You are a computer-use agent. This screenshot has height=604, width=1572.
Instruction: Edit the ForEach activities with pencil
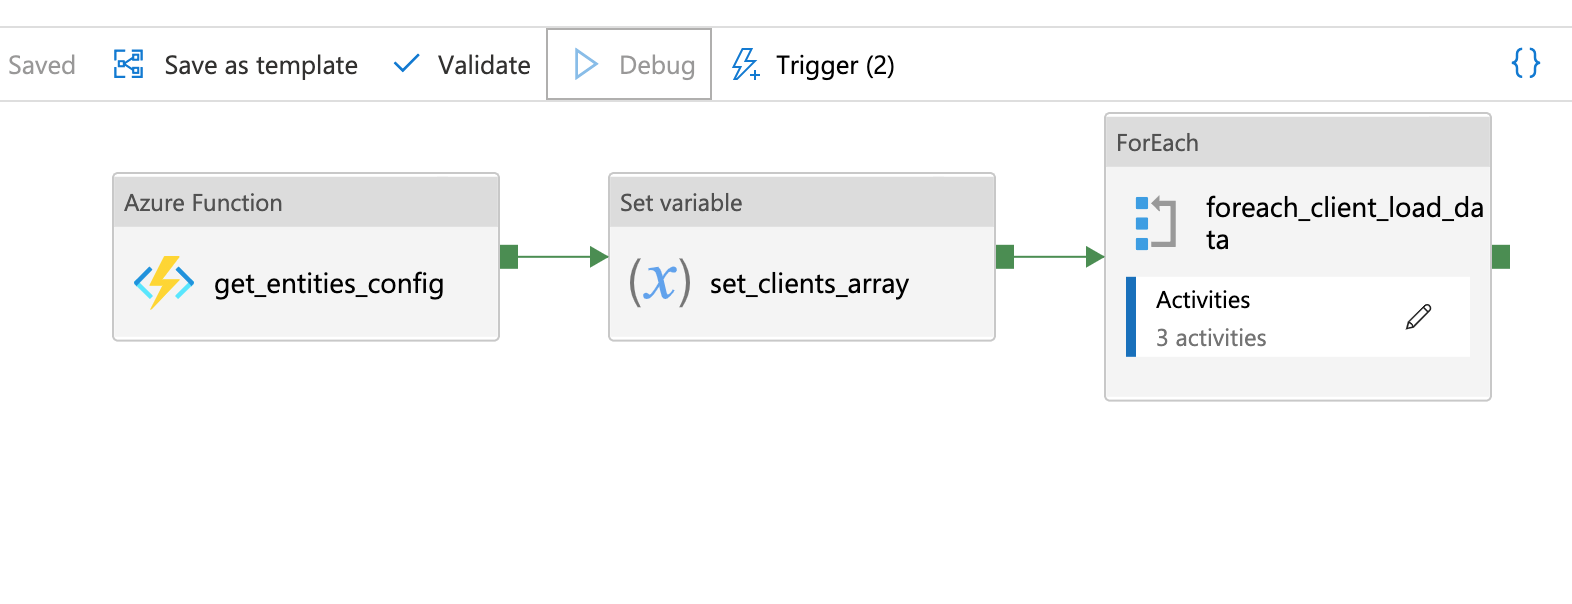click(1418, 317)
